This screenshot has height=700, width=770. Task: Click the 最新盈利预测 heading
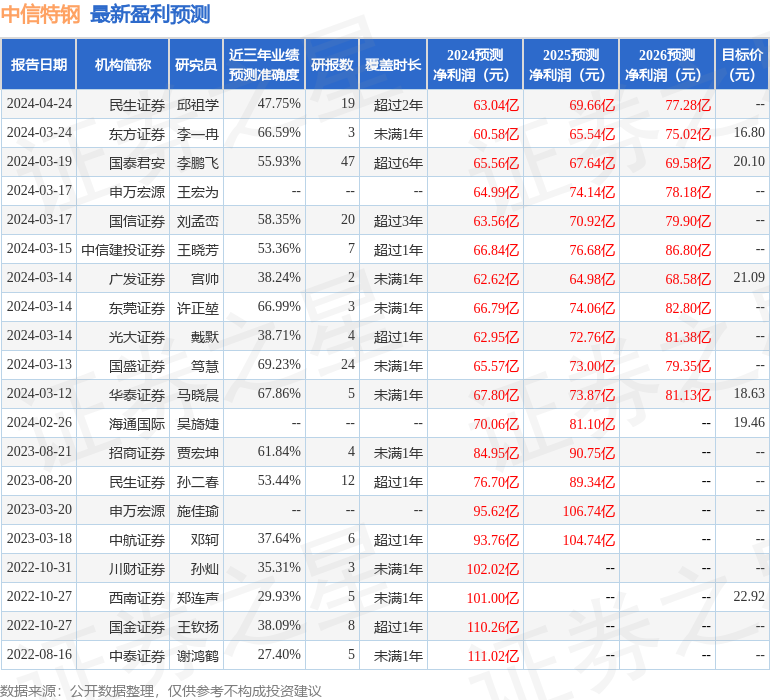tap(150, 14)
